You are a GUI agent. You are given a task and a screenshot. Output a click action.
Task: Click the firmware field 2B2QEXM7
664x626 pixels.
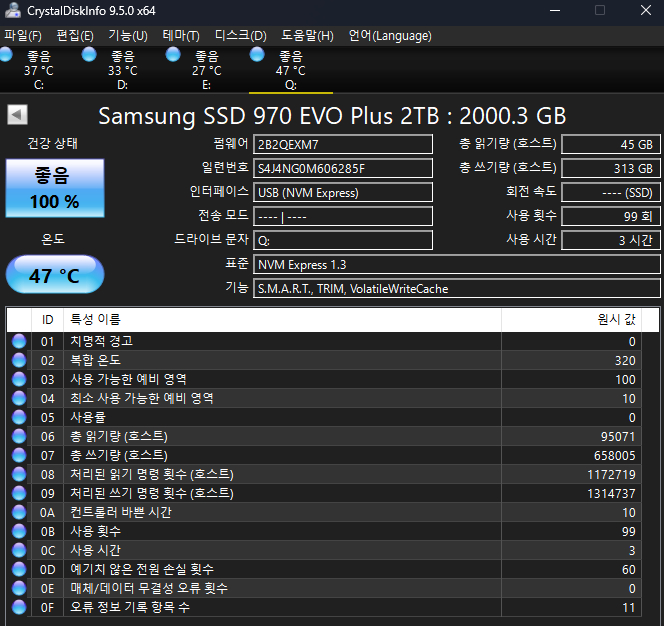tap(343, 144)
